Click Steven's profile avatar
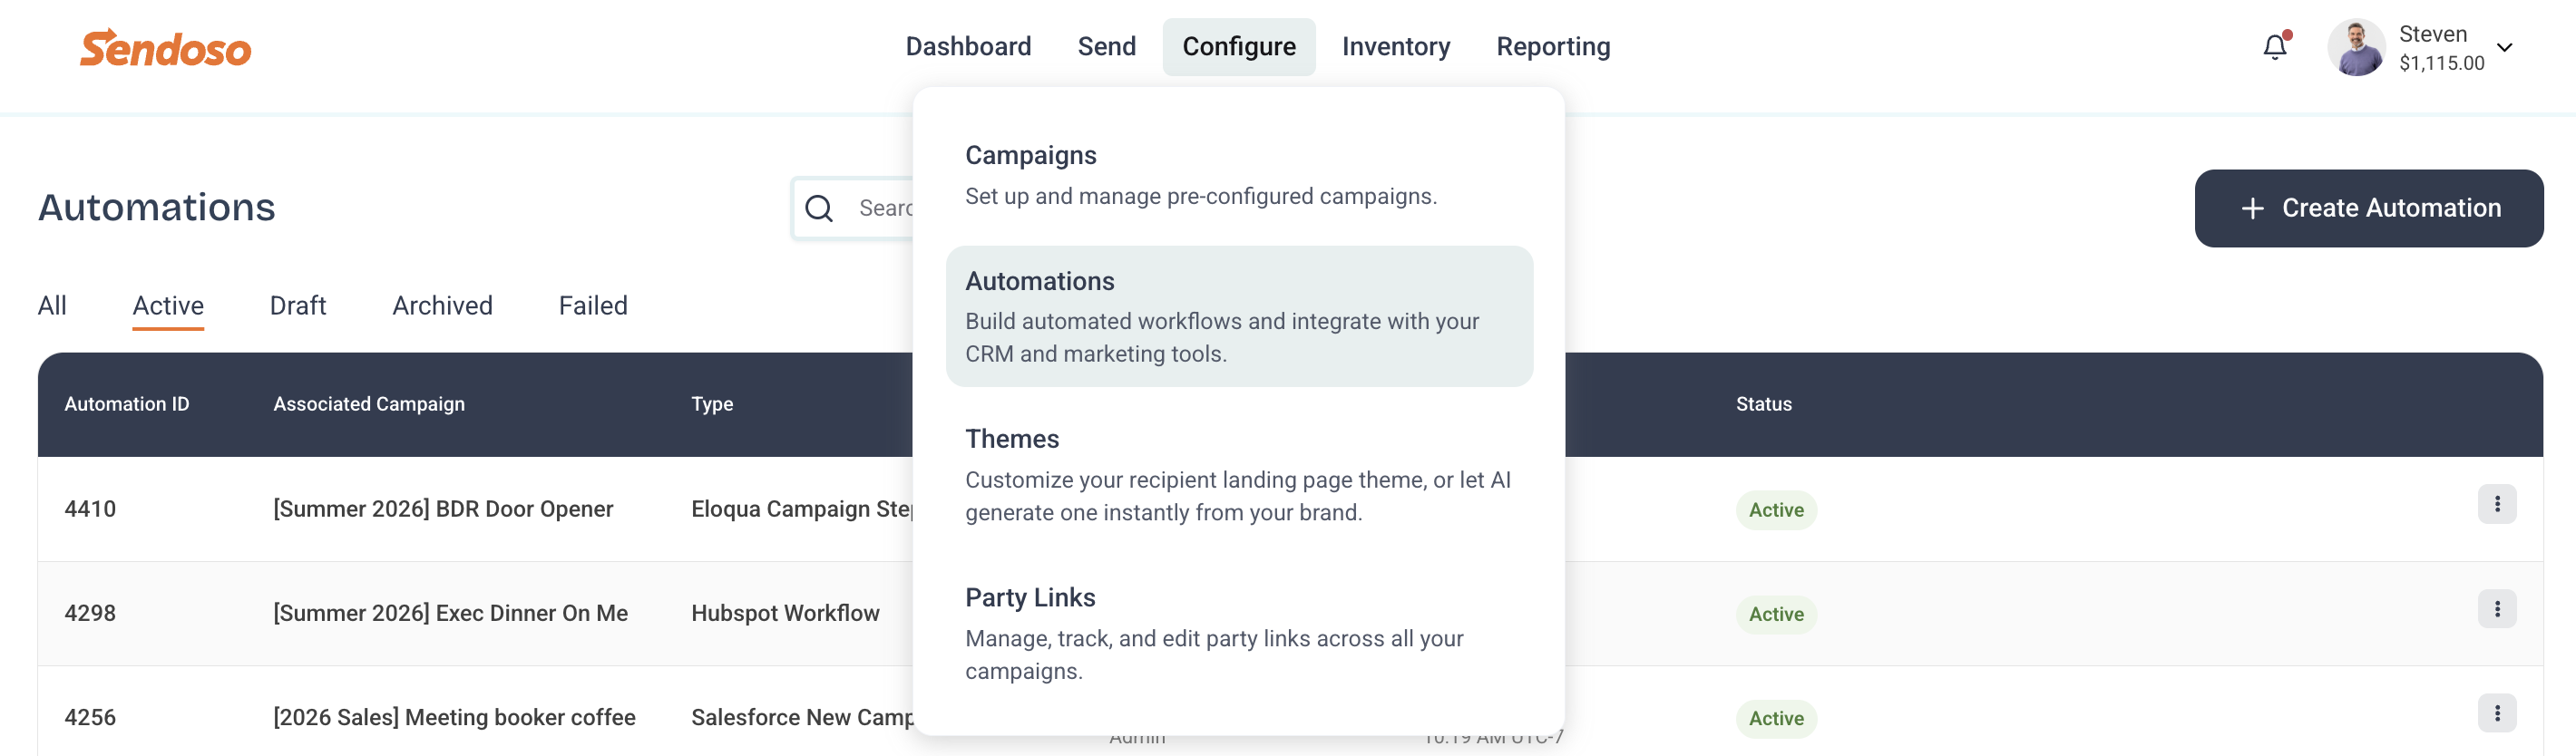Viewport: 2576px width, 756px height. click(2355, 47)
